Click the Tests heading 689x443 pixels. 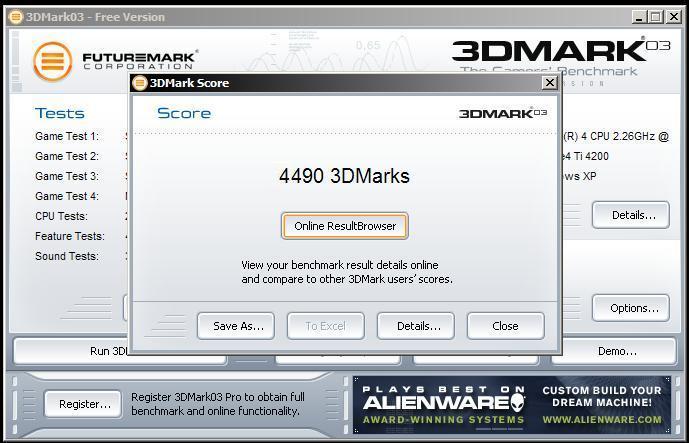click(60, 113)
